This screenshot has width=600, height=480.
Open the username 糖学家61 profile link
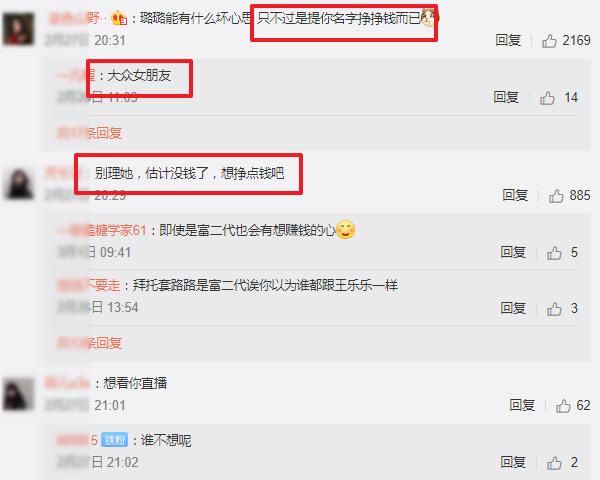pyautogui.click(x=102, y=230)
